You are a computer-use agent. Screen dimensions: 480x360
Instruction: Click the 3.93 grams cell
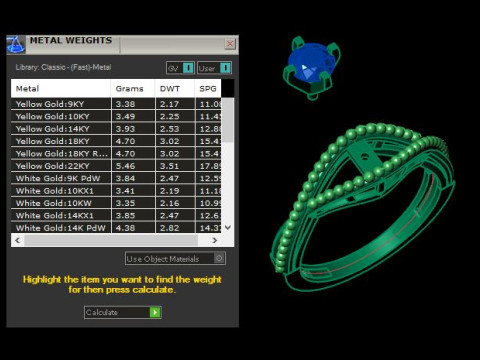pos(133,129)
